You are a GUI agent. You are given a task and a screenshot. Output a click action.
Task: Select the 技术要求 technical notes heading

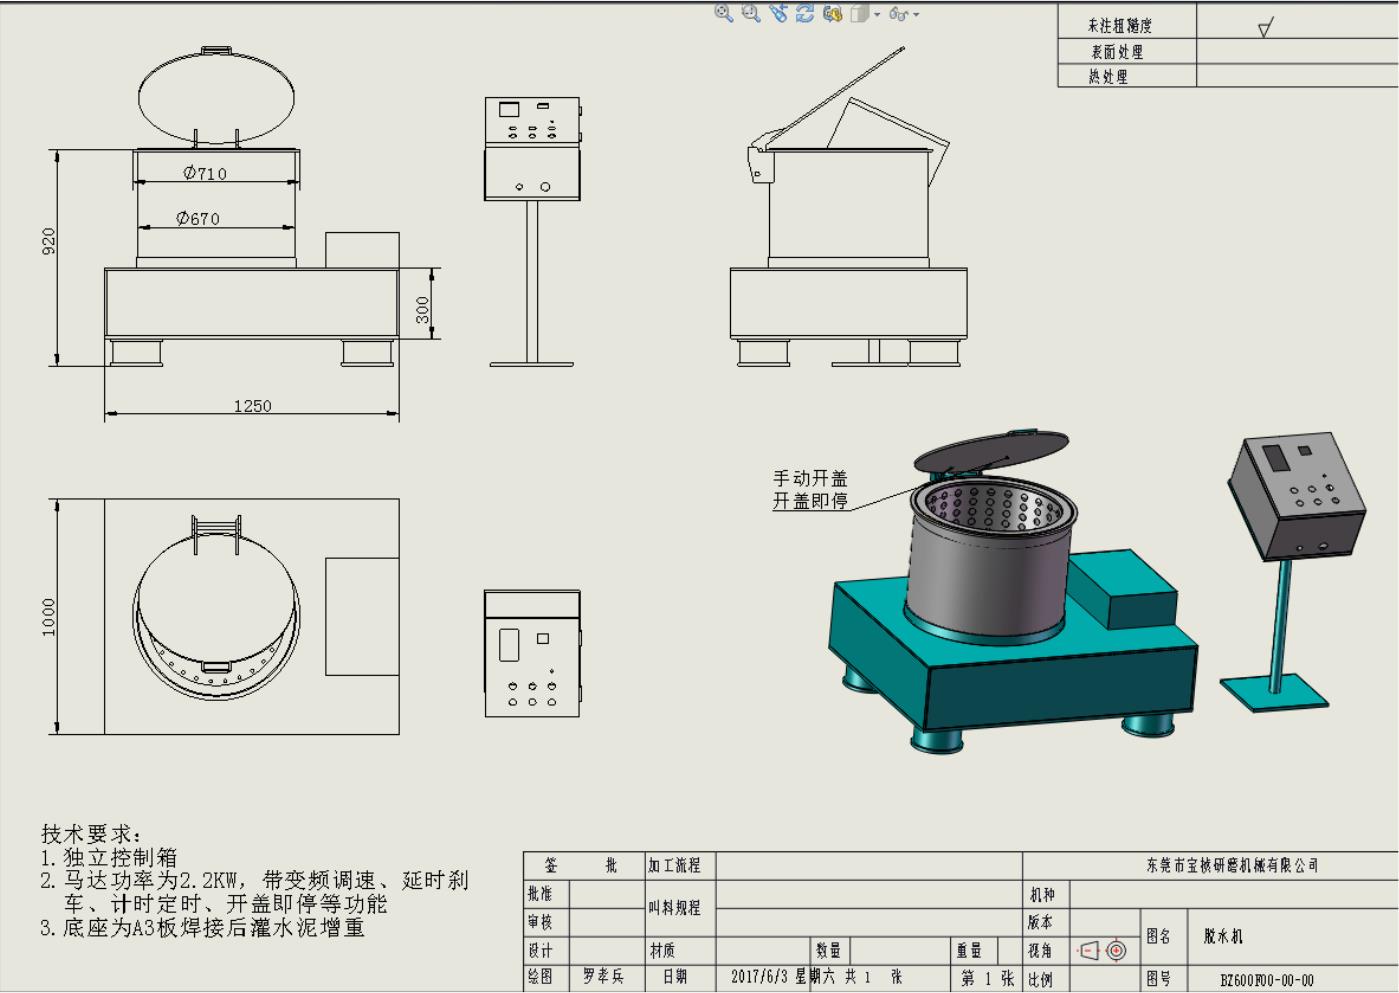[x=91, y=833]
